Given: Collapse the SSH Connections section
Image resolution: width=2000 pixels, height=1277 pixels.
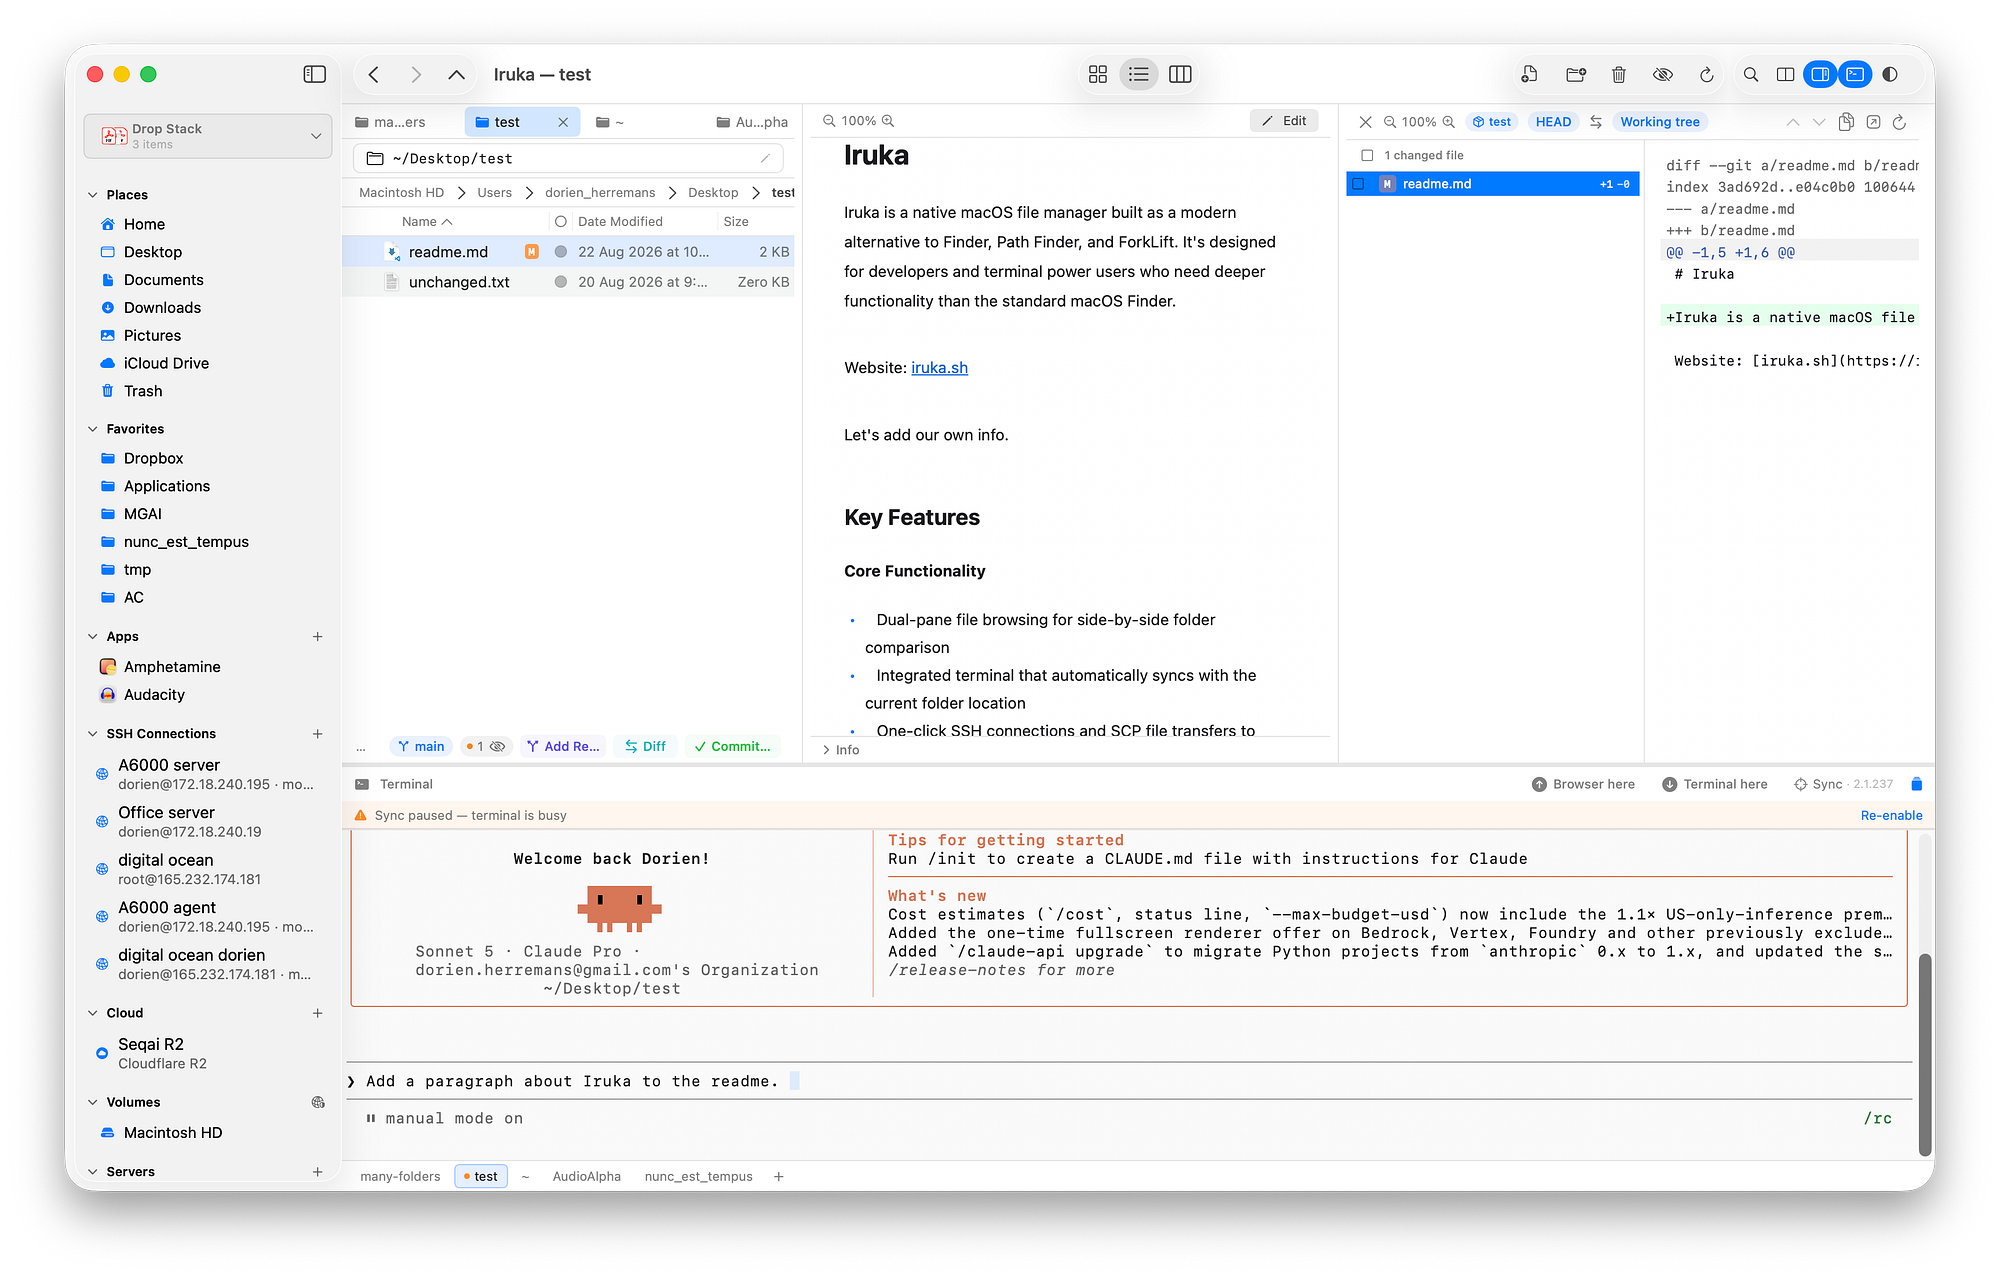Looking at the screenshot, I should 93,734.
